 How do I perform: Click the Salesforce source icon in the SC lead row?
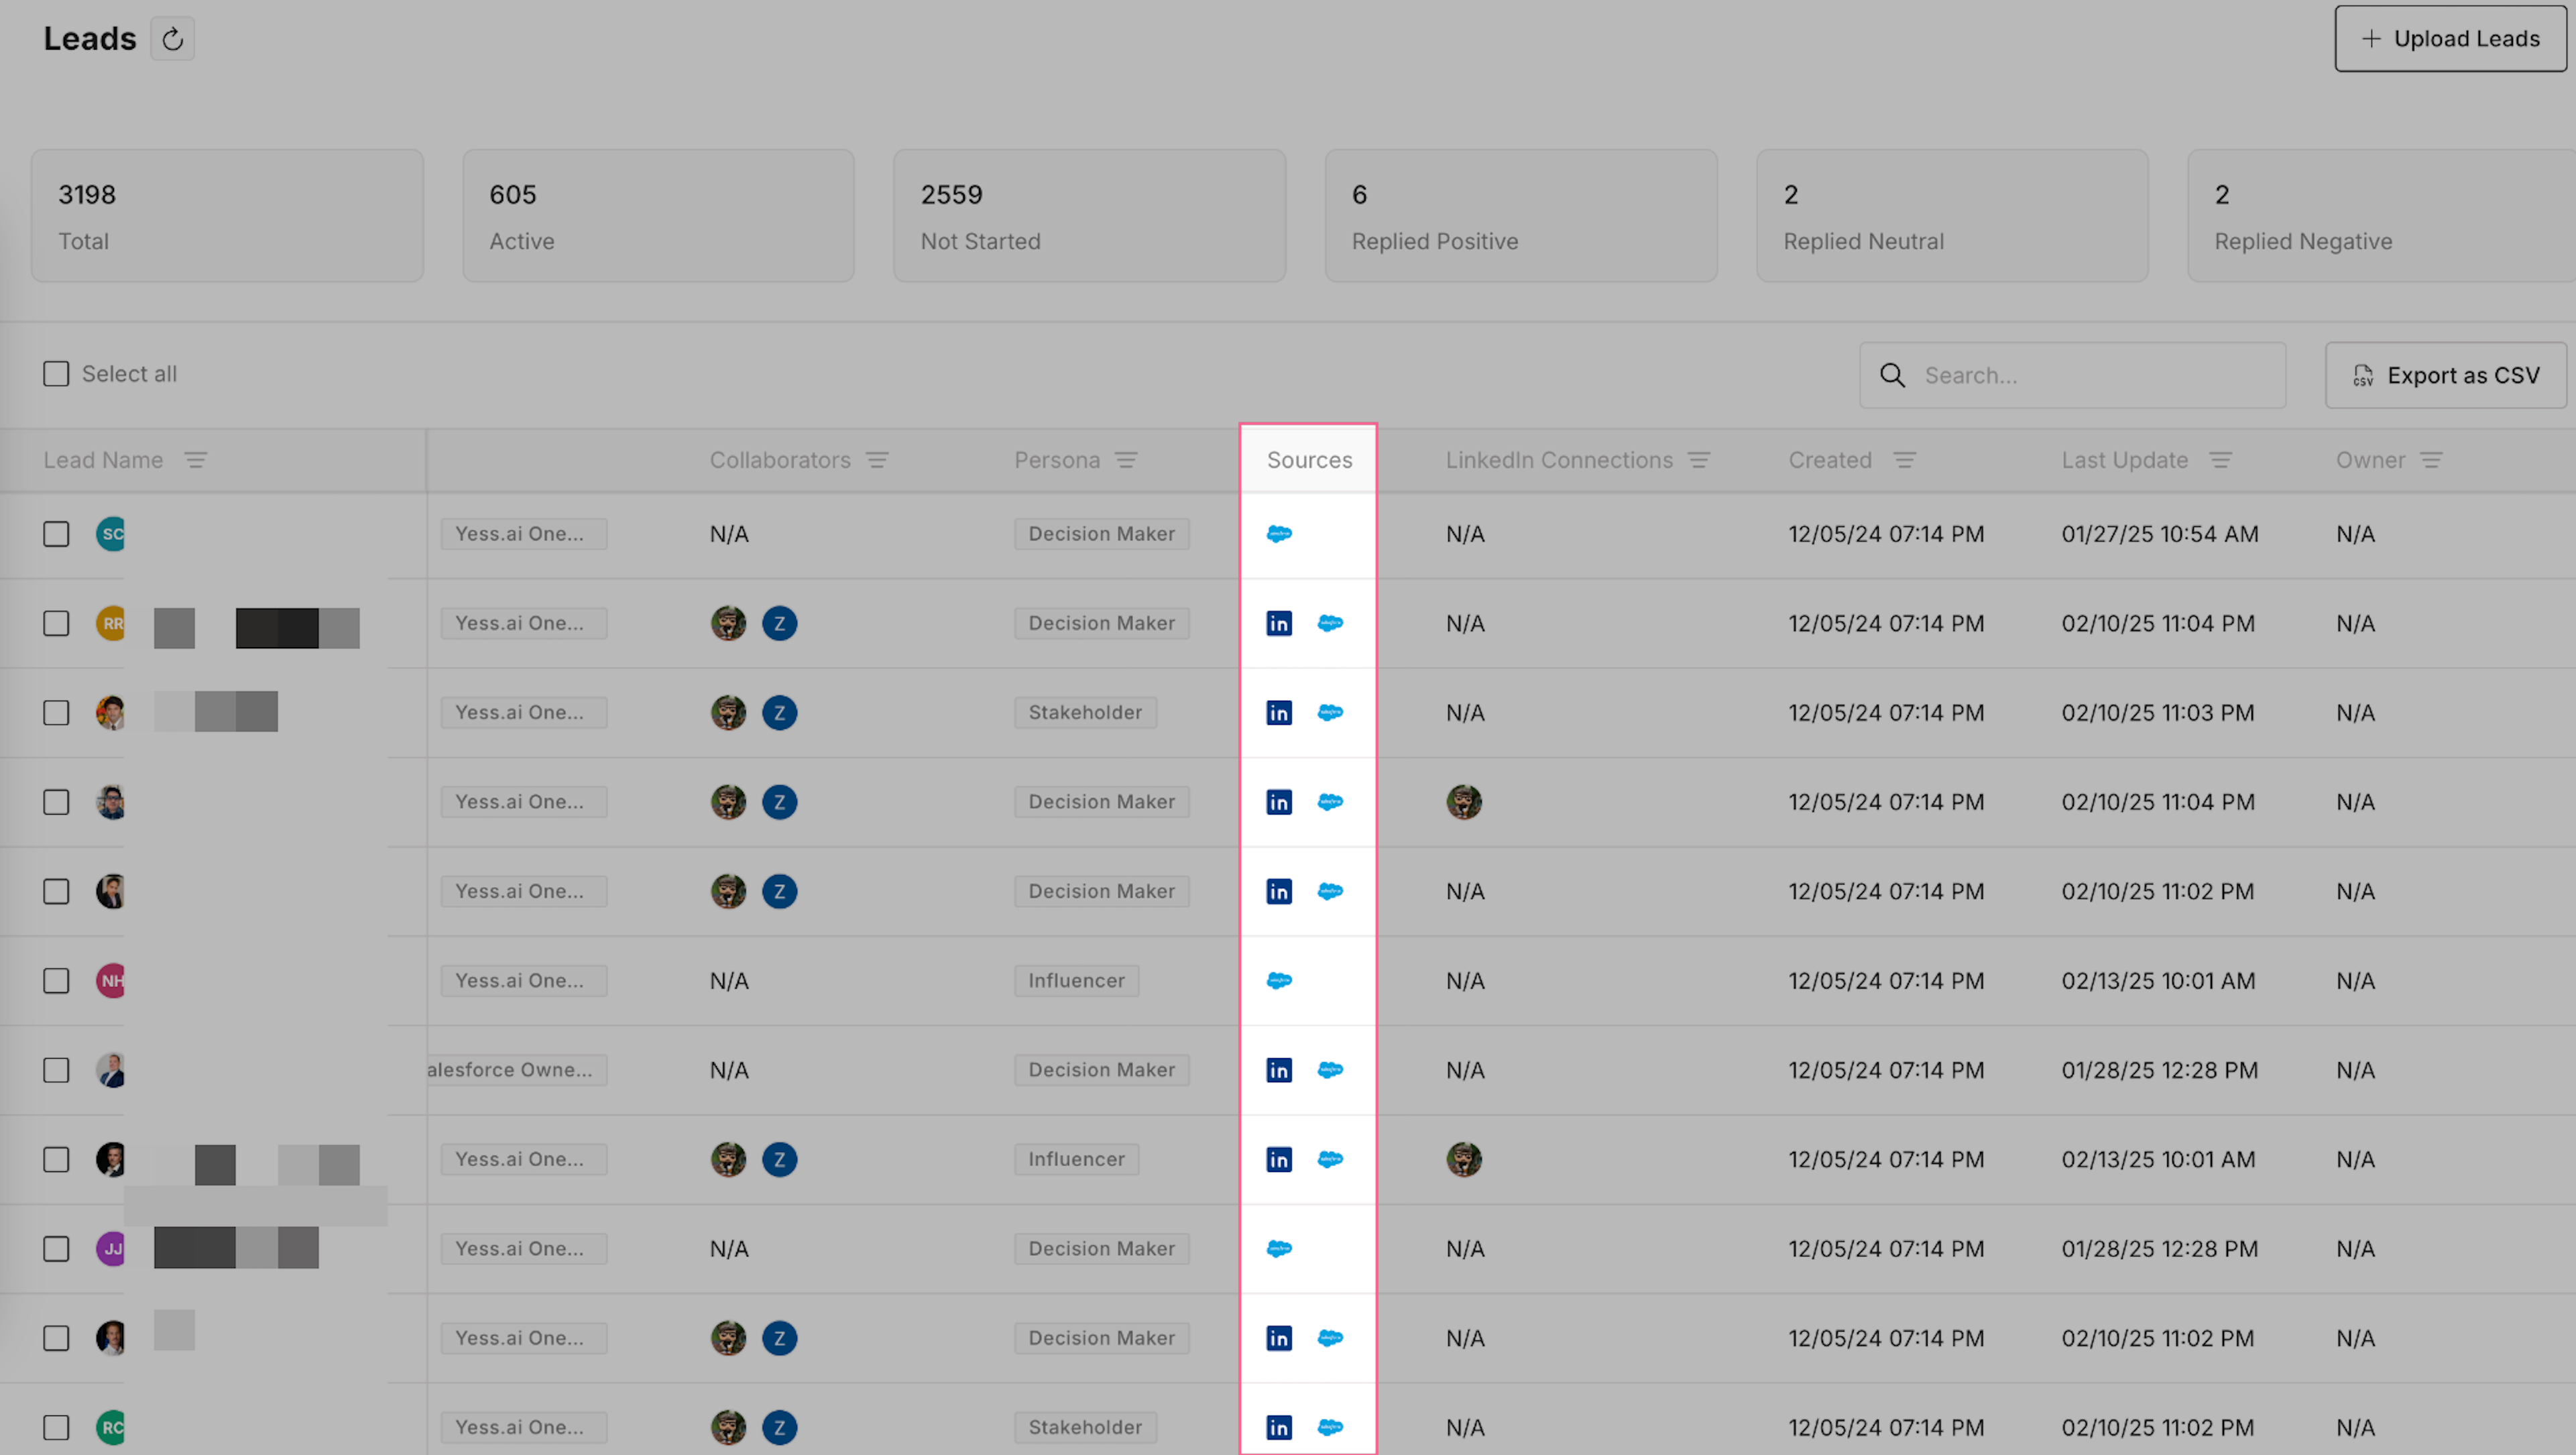pos(1279,534)
